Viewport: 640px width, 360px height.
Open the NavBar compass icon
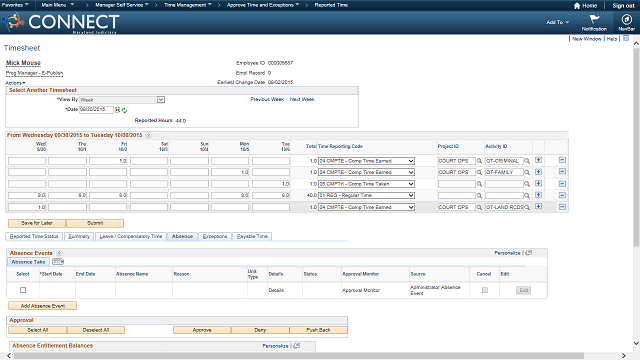click(x=626, y=19)
